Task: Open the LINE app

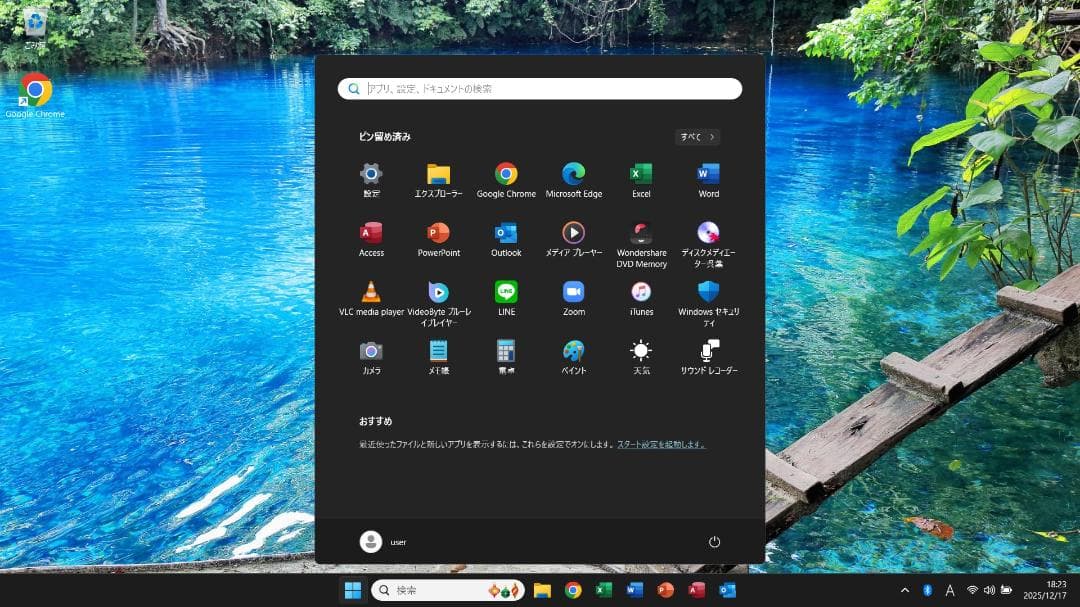Action: [506, 293]
